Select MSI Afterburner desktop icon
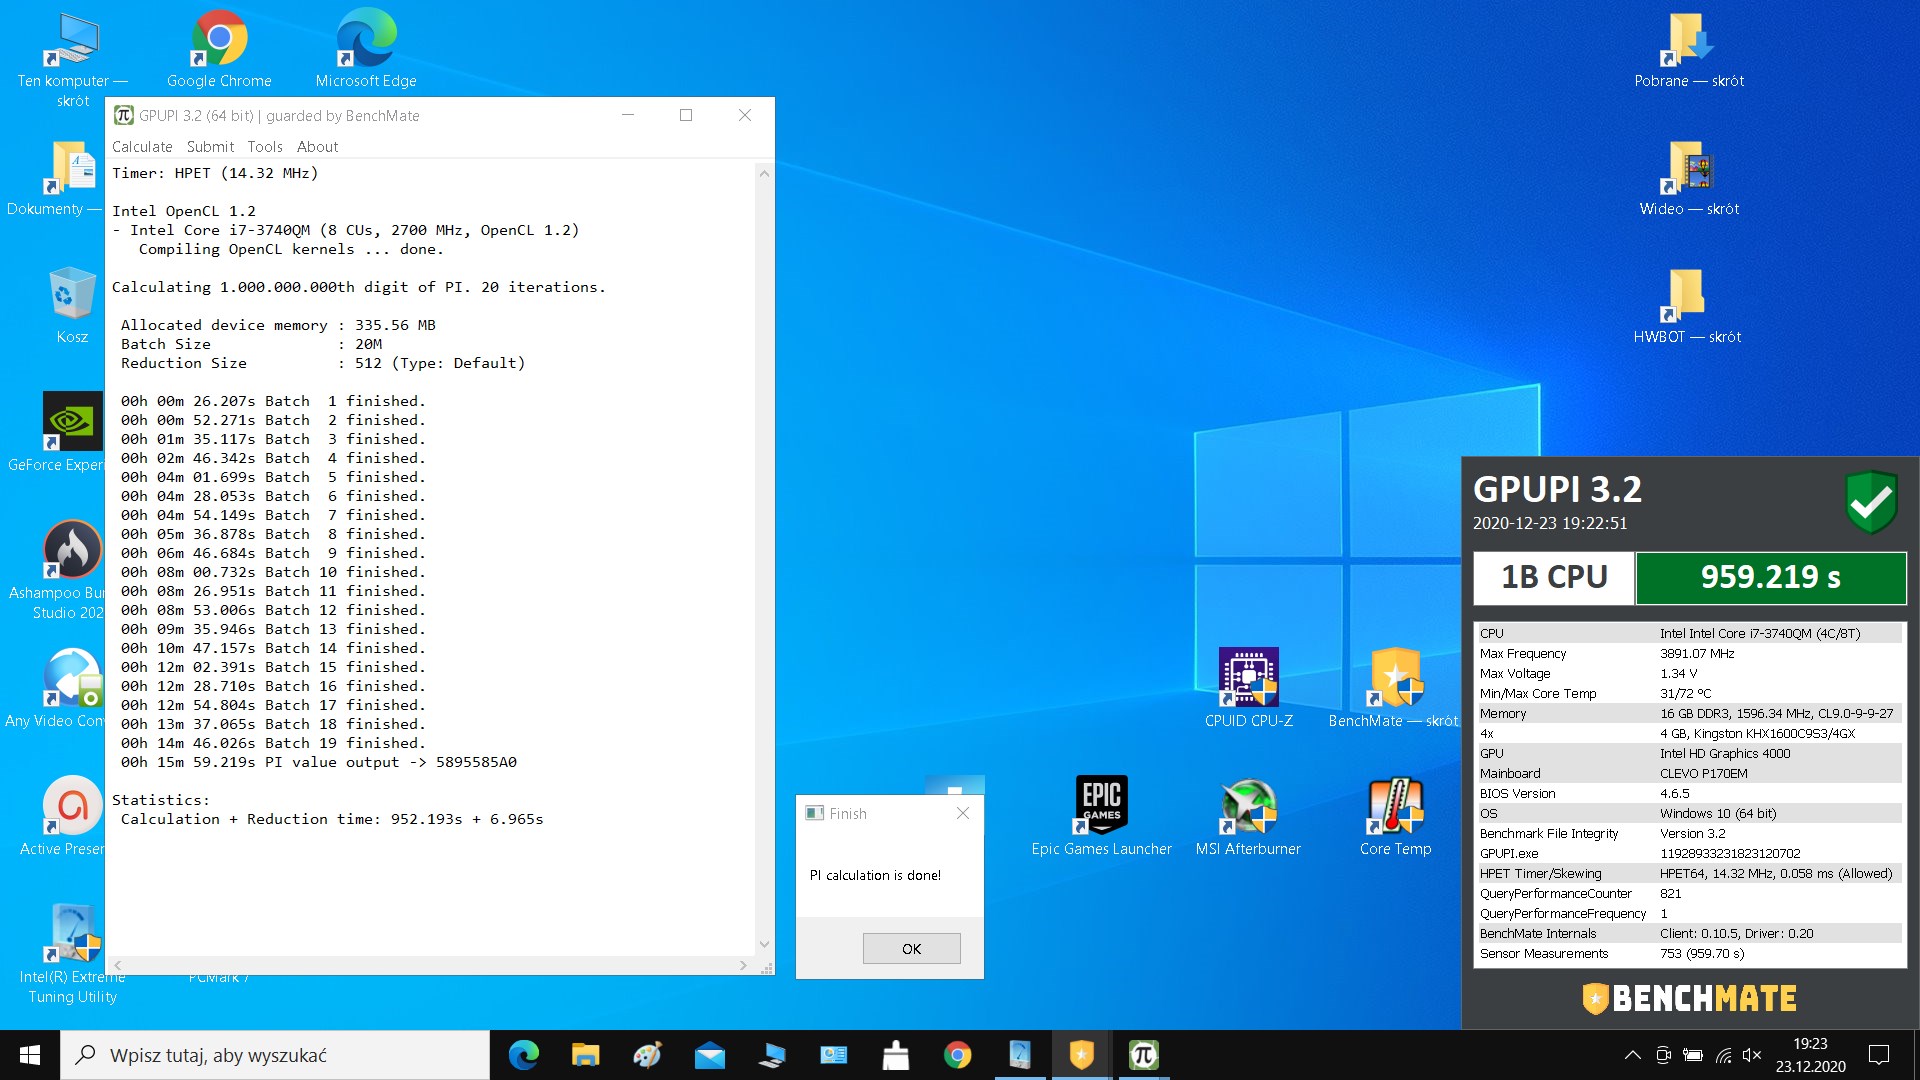 coord(1248,816)
